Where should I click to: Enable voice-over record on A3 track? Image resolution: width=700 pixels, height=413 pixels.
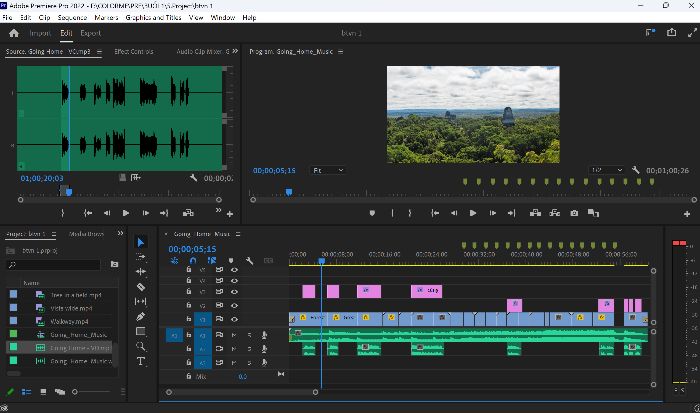click(x=264, y=363)
